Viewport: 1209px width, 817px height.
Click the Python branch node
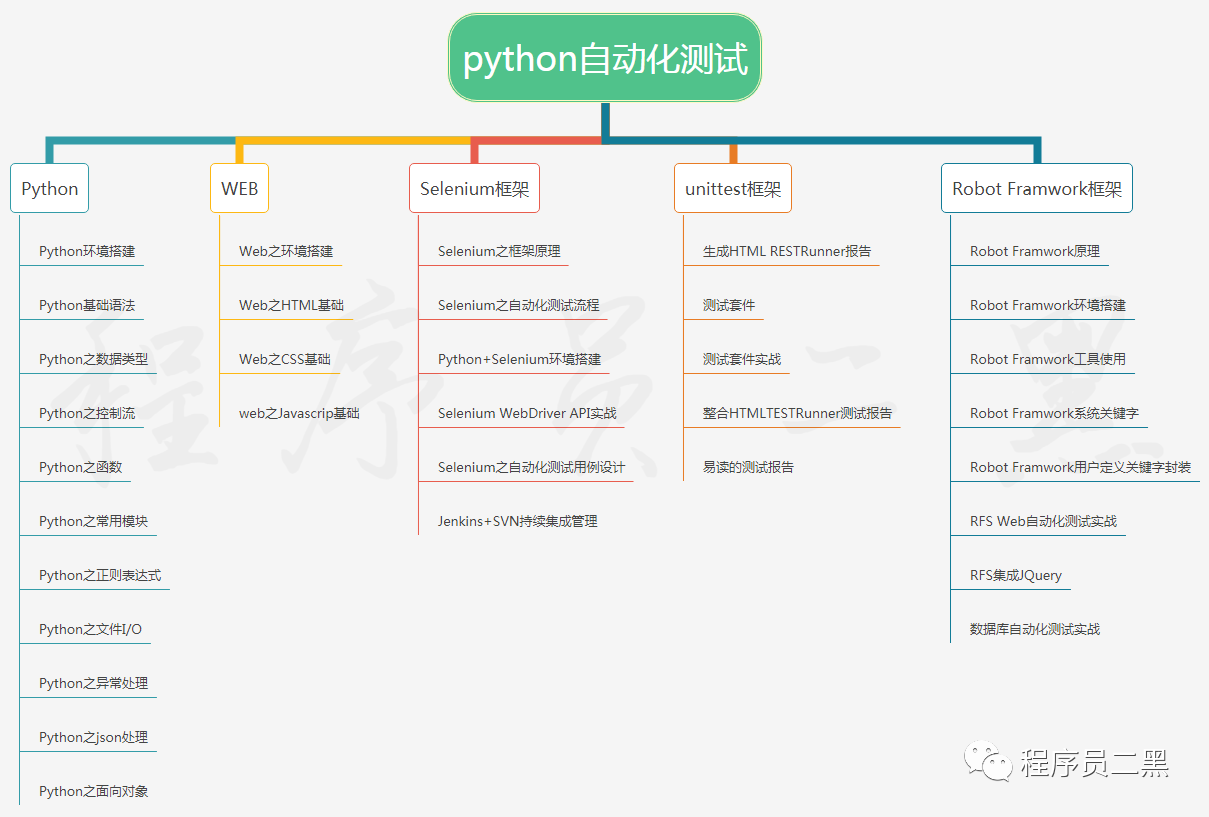(x=49, y=189)
